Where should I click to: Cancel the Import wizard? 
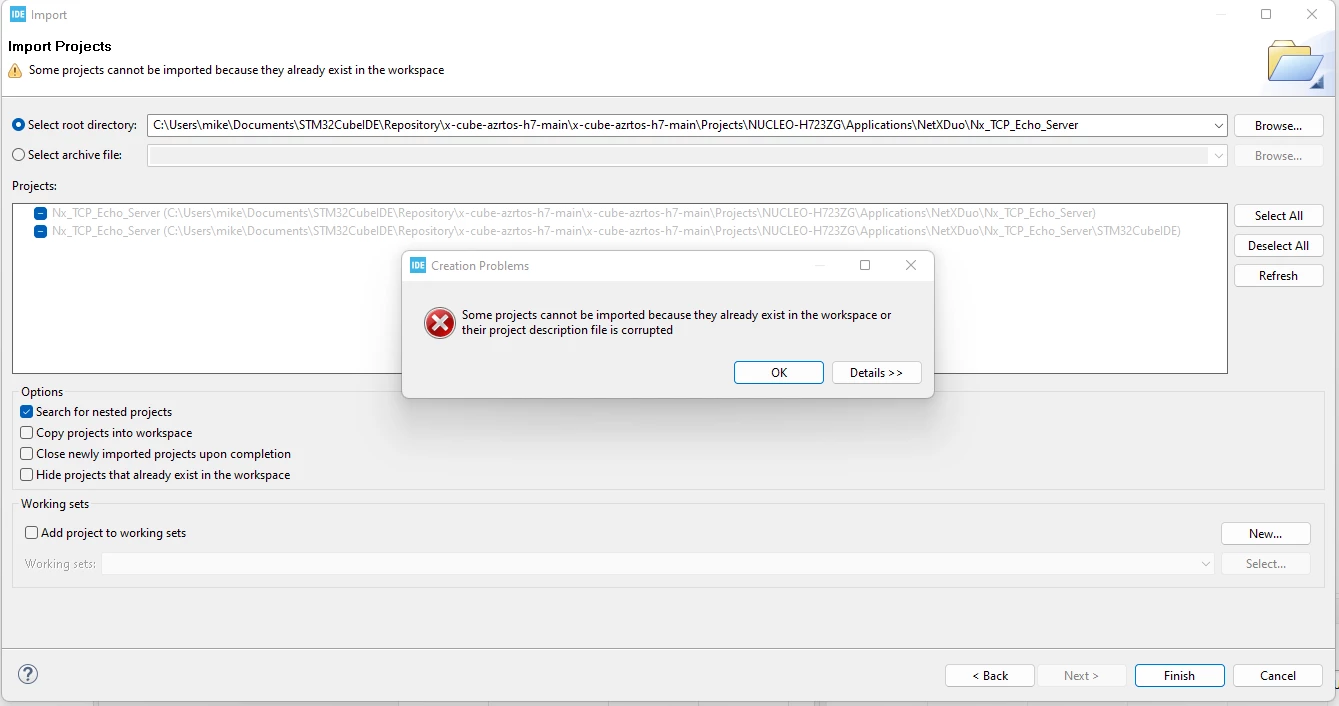pyautogui.click(x=1278, y=676)
